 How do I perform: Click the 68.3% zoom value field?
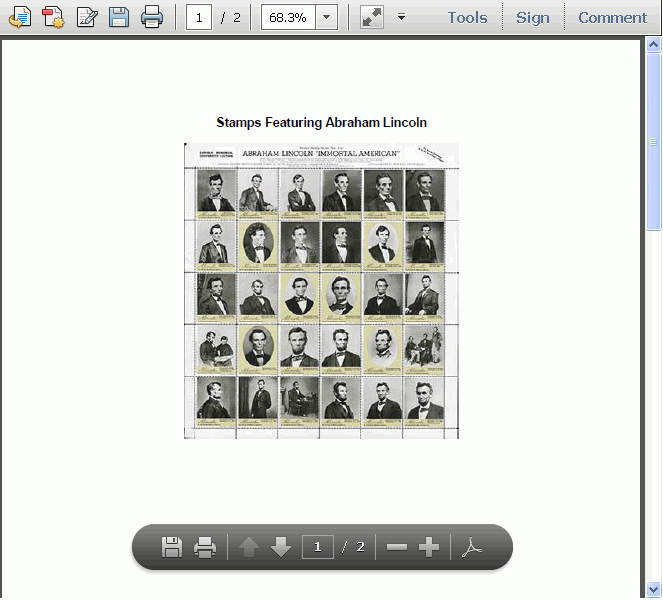pos(288,17)
